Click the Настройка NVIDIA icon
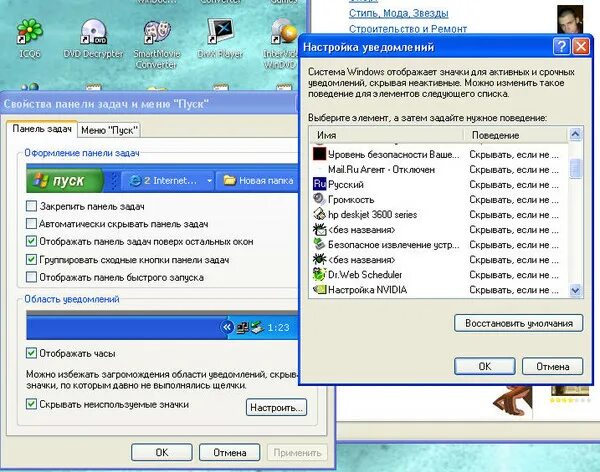The height and width of the screenshot is (472, 600). coord(320,289)
